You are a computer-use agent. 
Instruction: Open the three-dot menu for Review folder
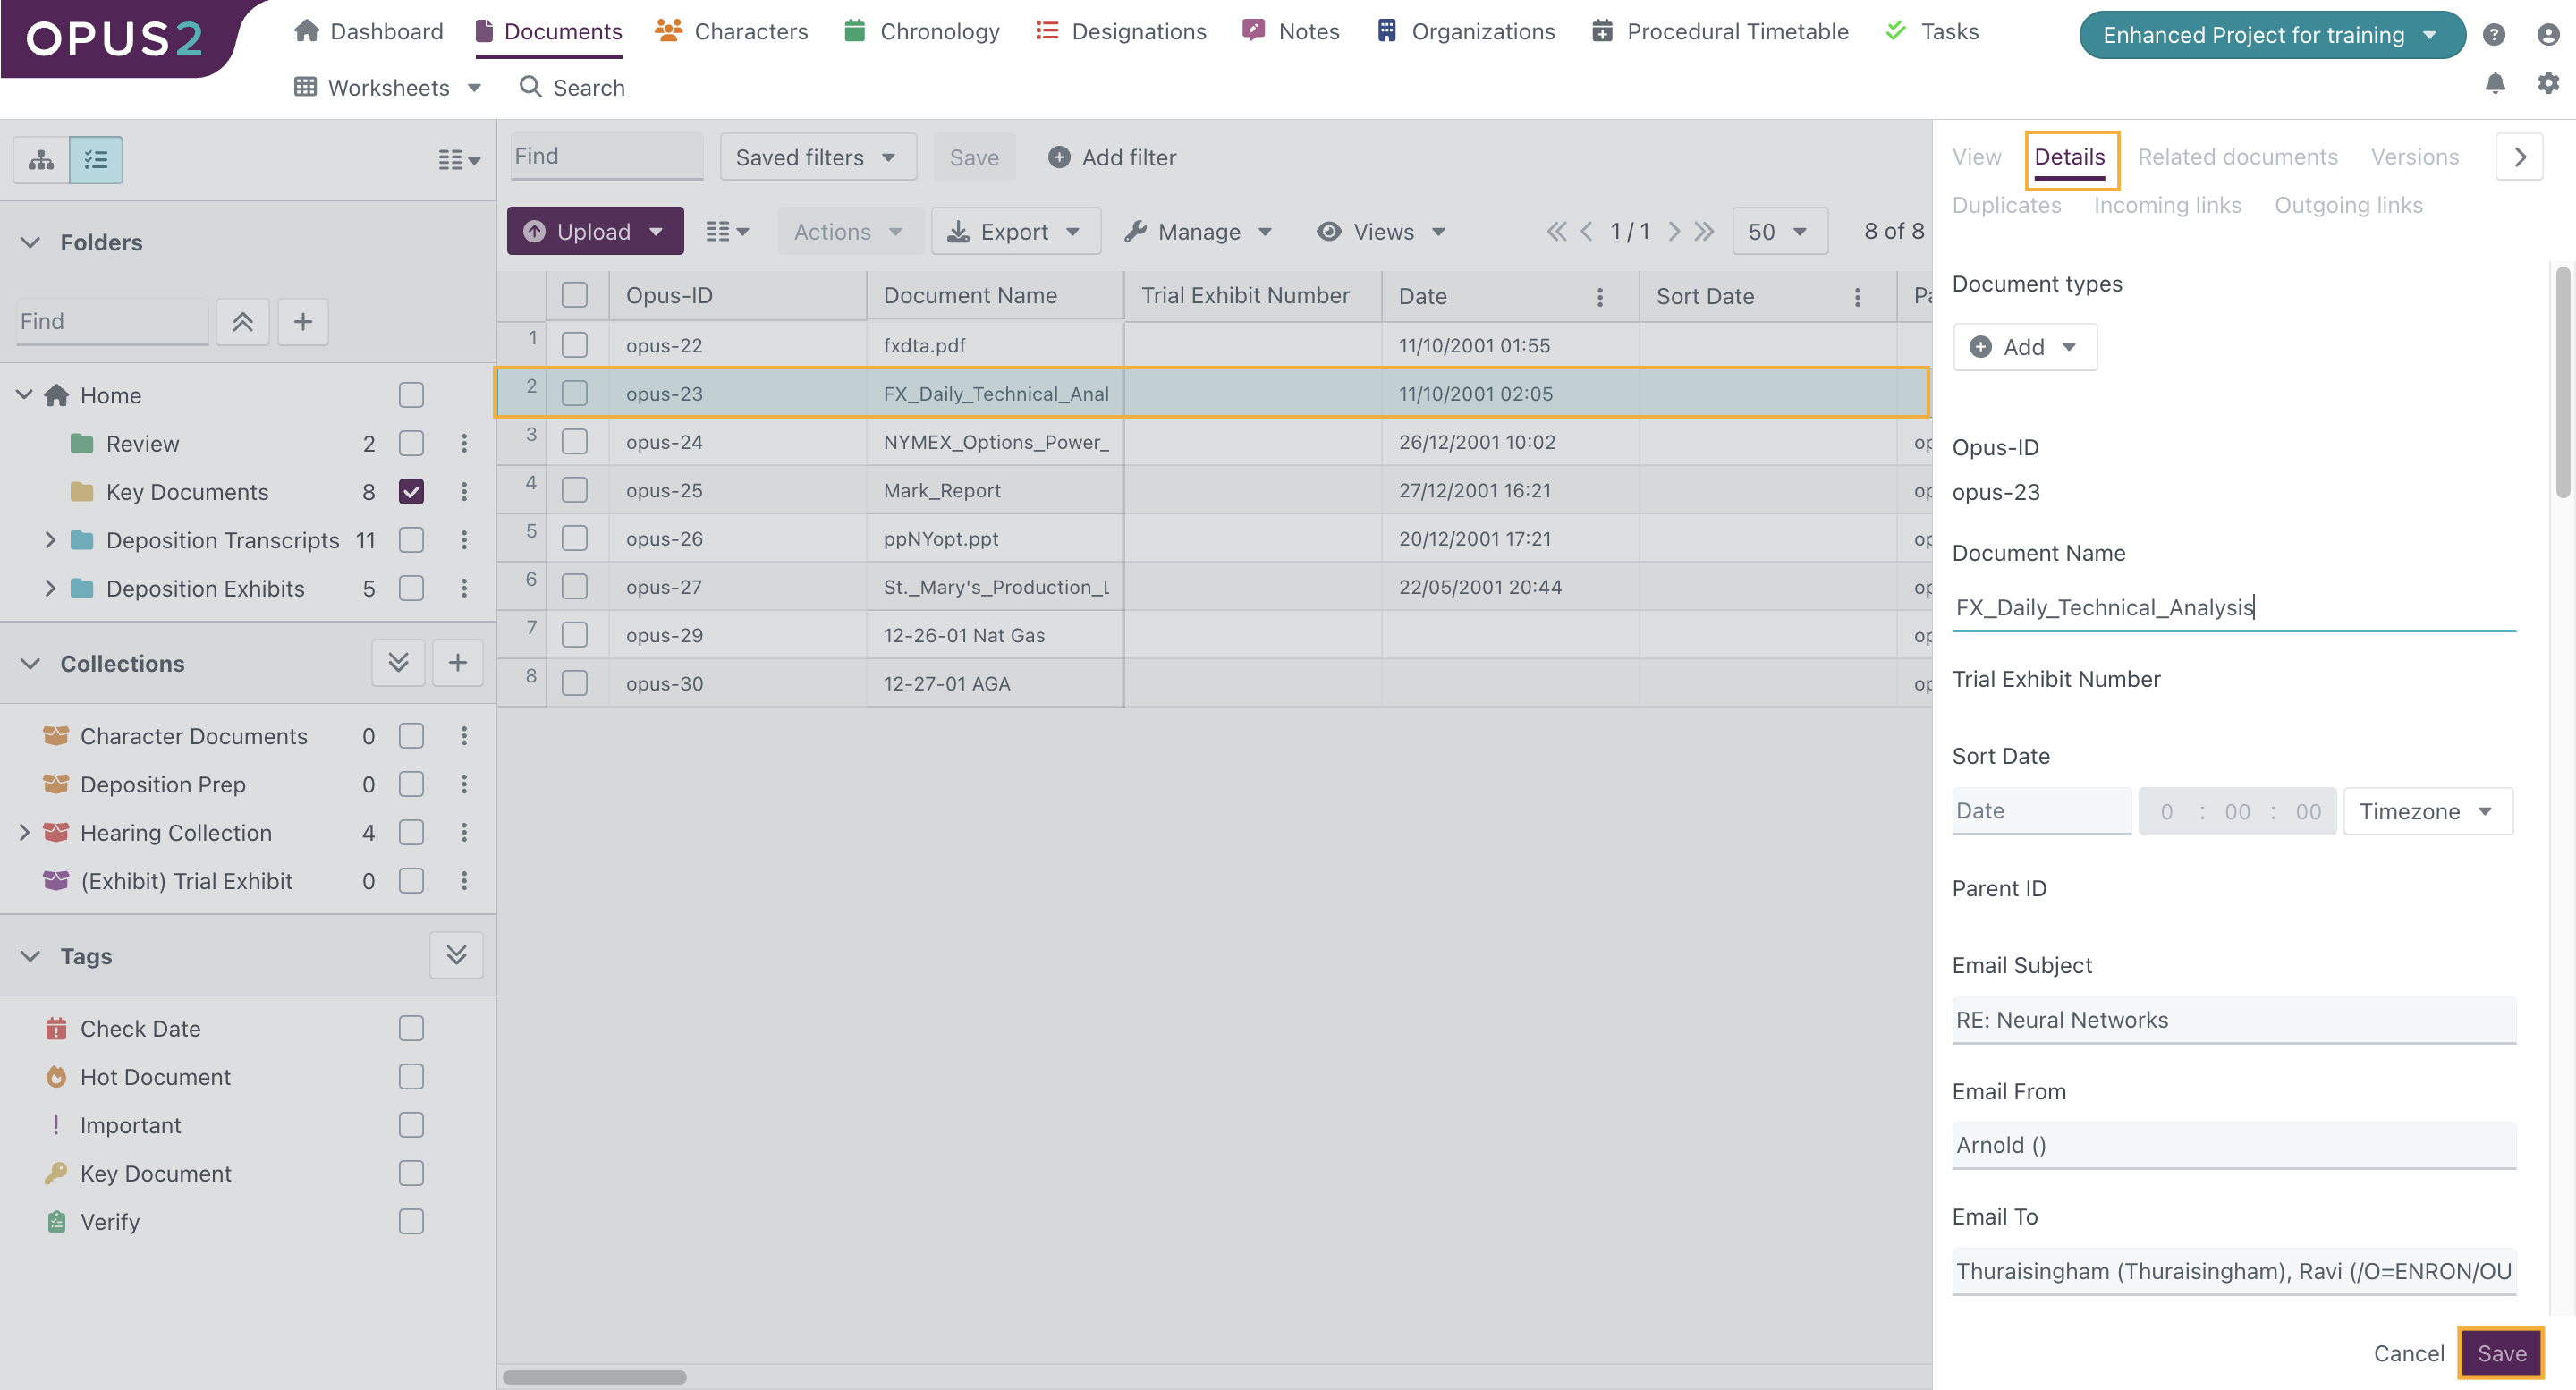[464, 443]
